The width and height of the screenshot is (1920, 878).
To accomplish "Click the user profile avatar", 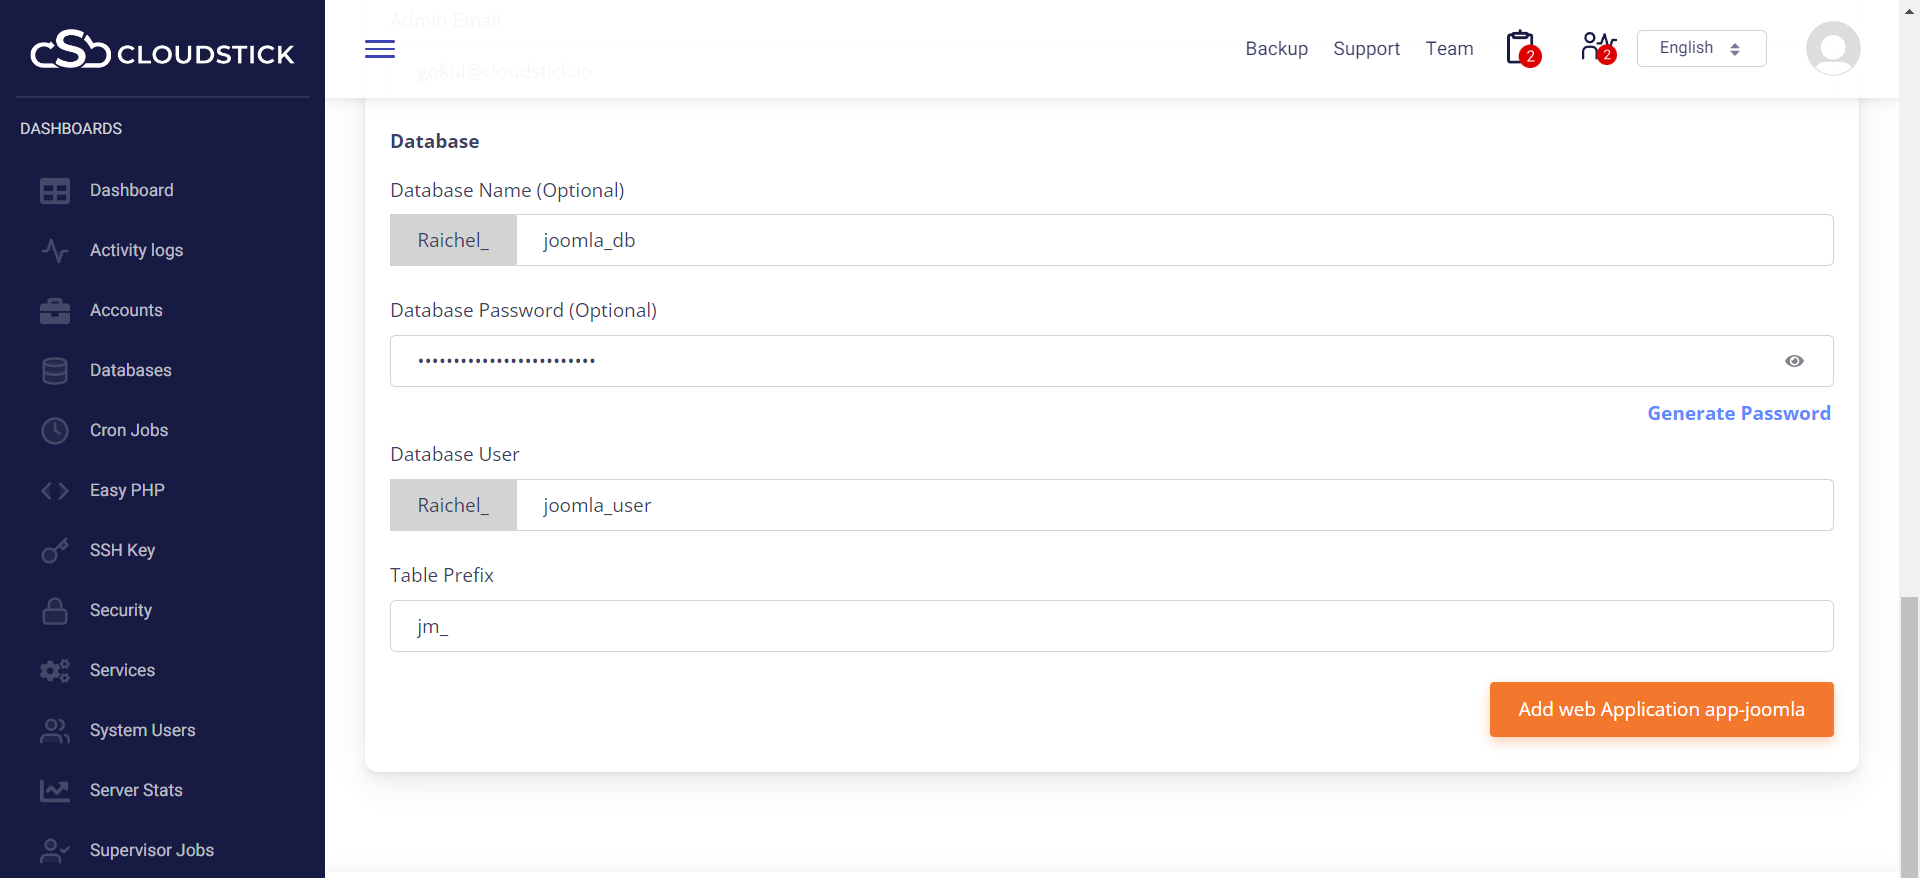I will coord(1832,48).
